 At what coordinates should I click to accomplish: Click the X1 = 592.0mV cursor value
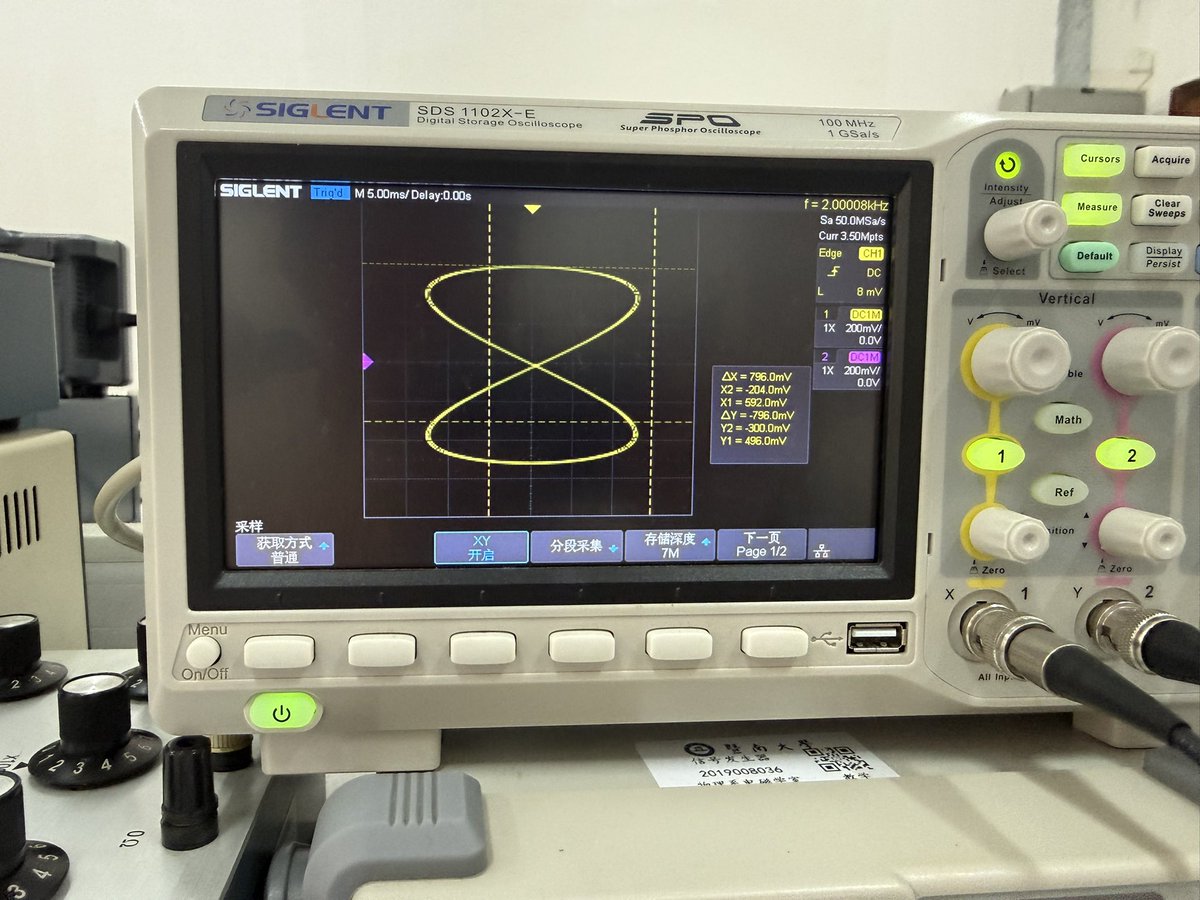(755, 402)
